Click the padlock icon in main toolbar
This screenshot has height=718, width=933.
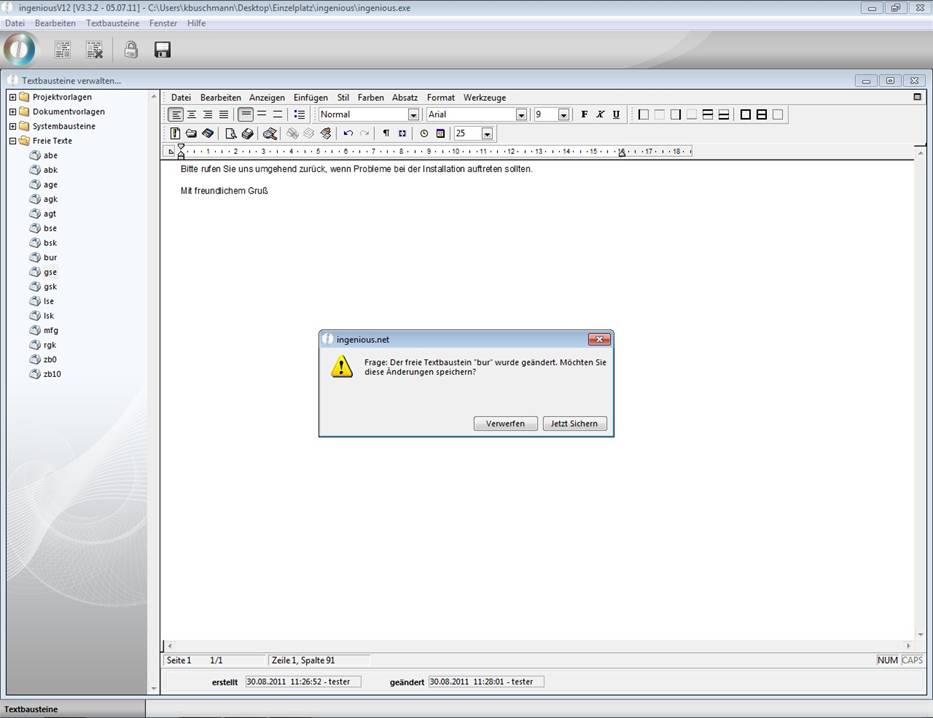pyautogui.click(x=131, y=50)
